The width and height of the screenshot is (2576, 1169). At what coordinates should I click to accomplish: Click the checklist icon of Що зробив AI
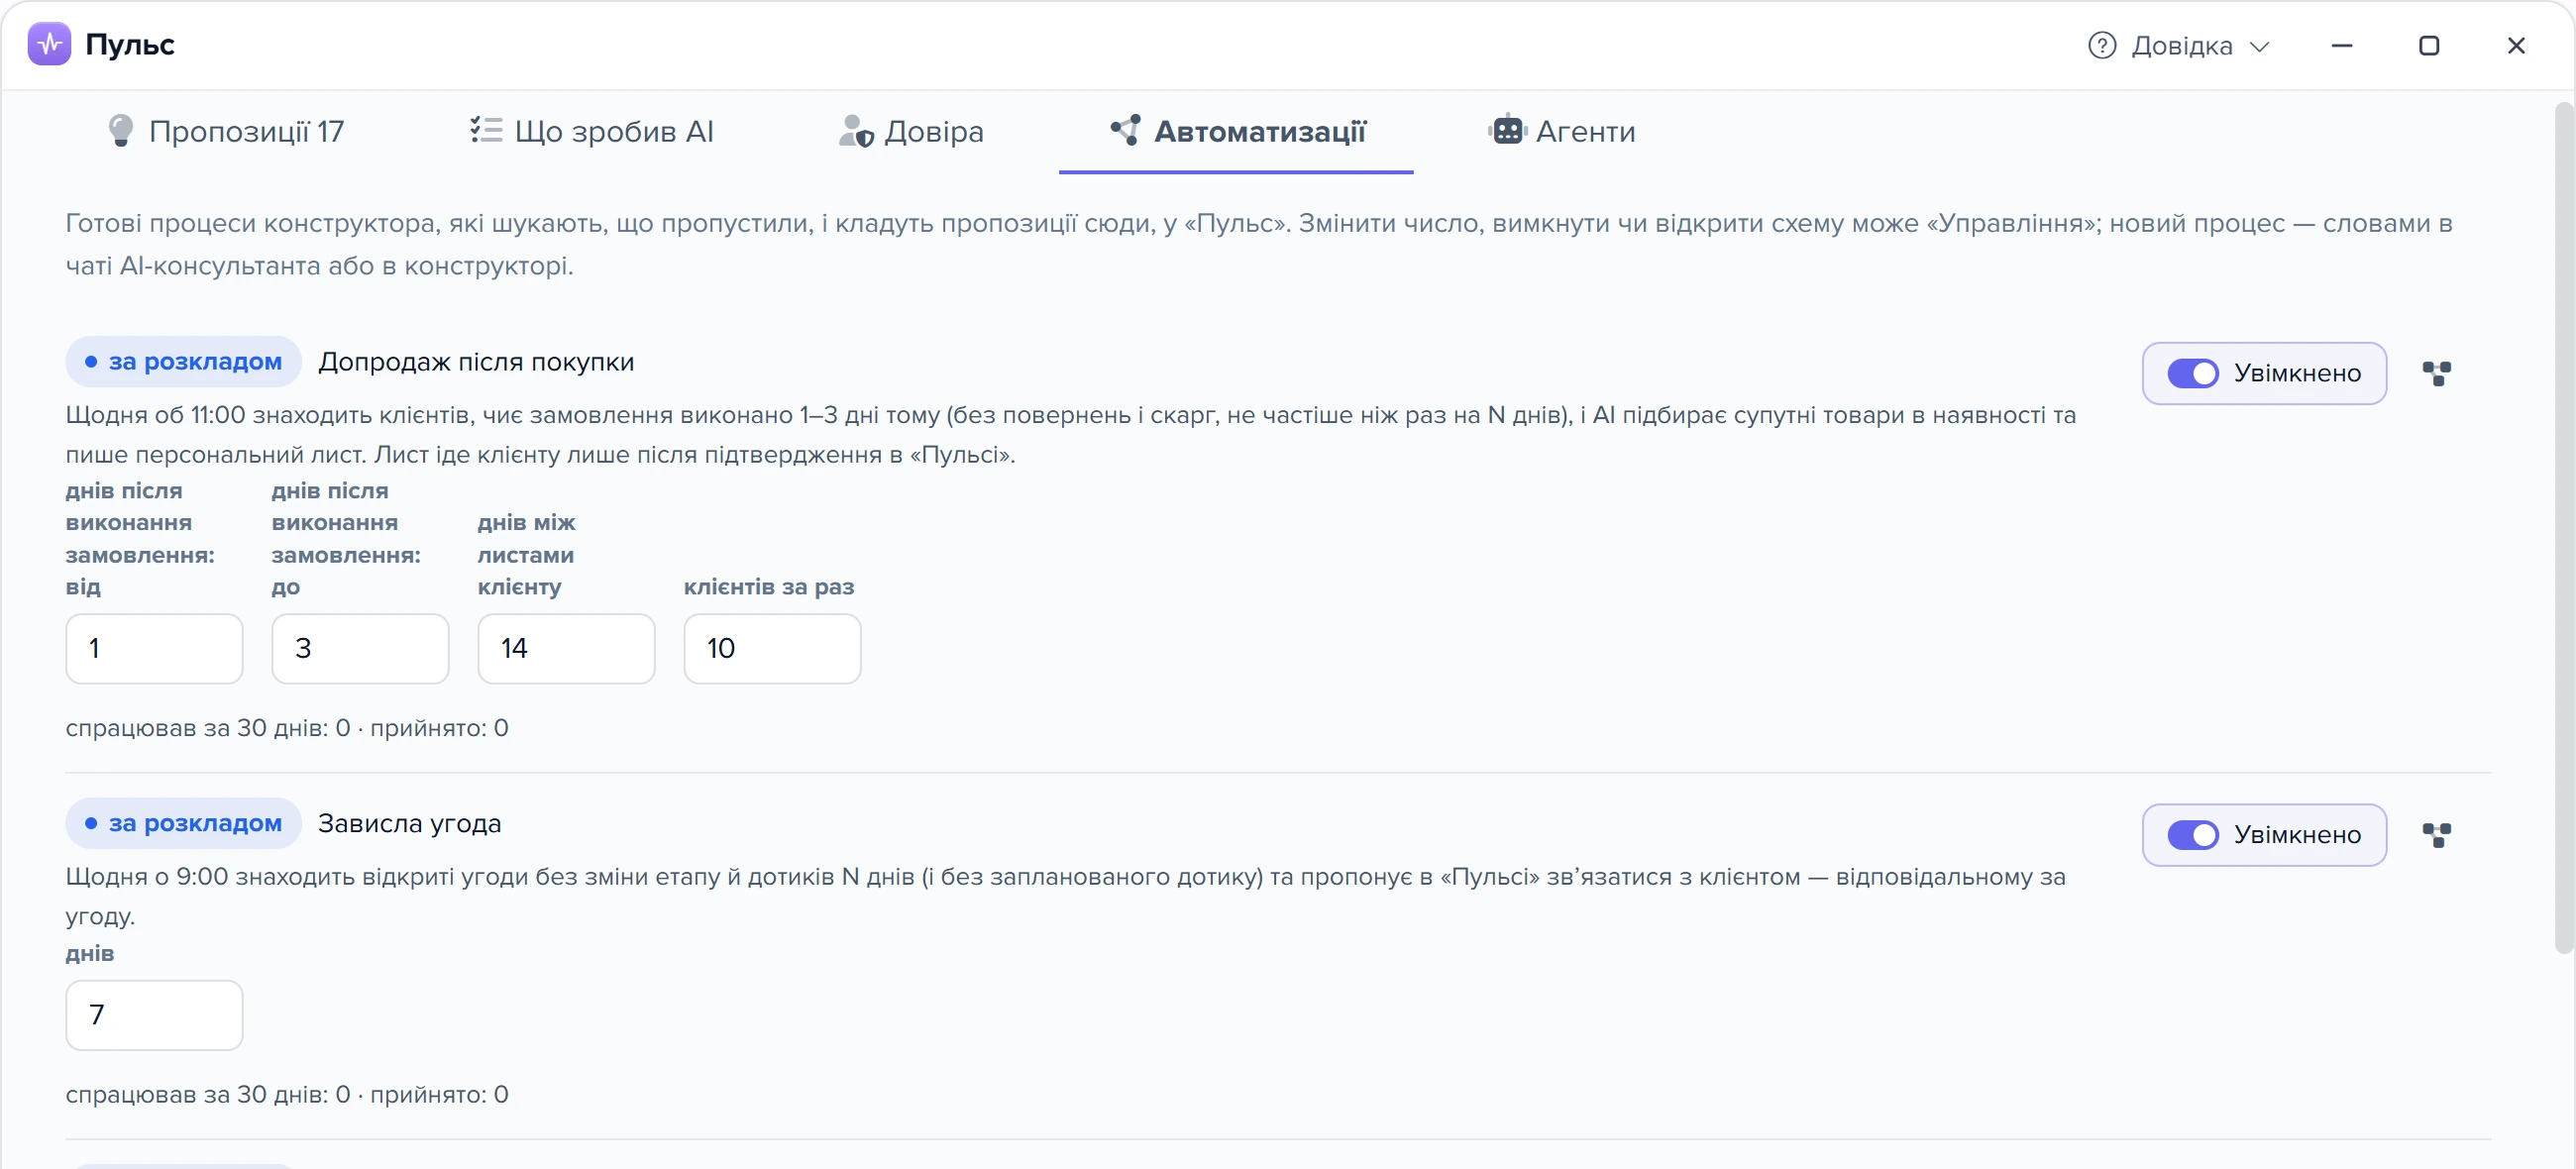pyautogui.click(x=486, y=130)
